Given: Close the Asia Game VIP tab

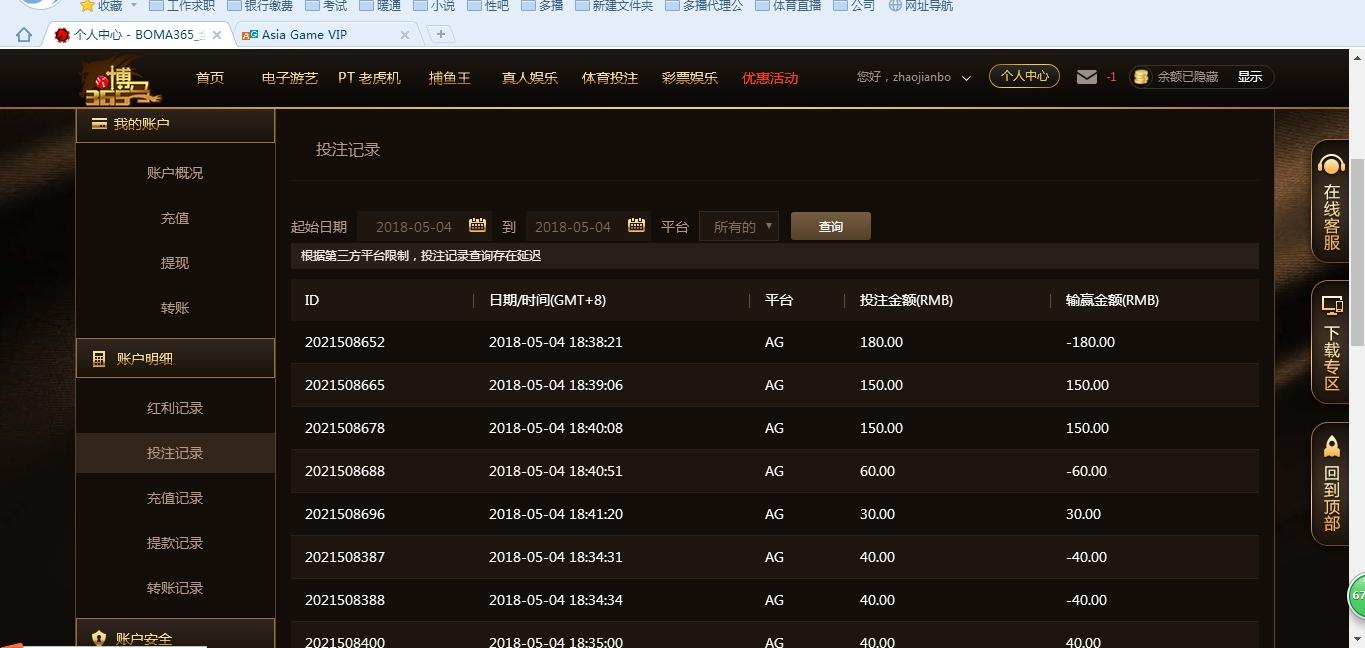Looking at the screenshot, I should [404, 34].
